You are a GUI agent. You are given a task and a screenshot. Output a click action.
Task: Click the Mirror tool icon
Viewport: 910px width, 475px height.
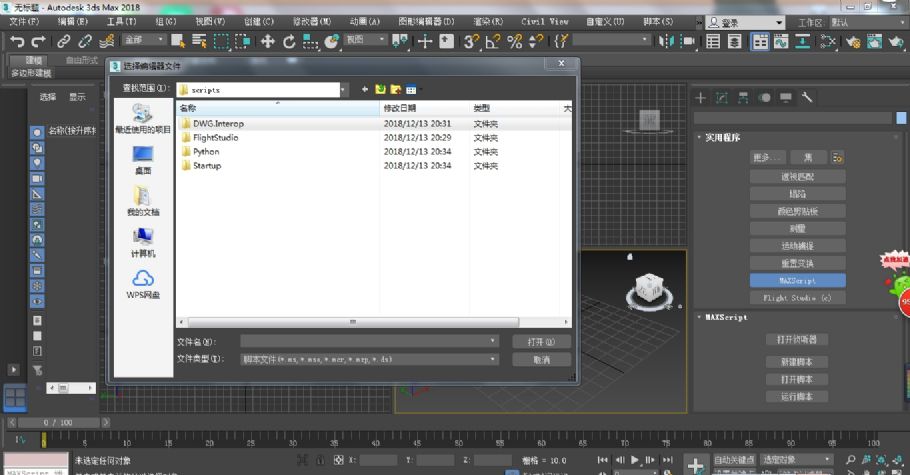(666, 41)
